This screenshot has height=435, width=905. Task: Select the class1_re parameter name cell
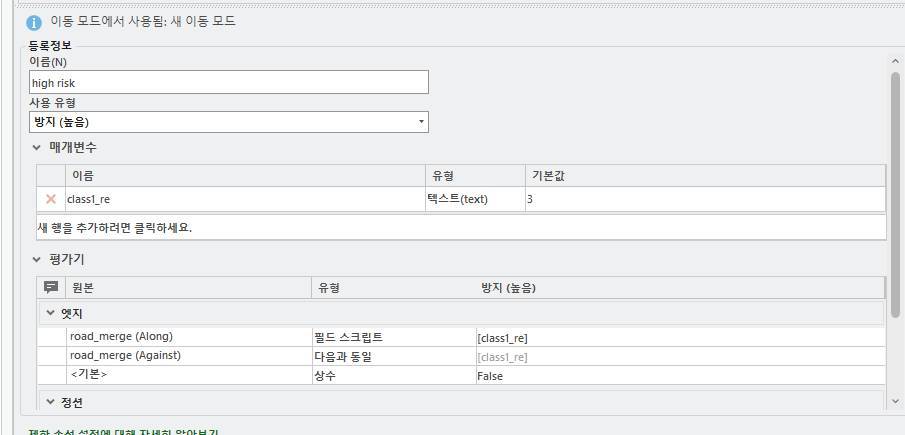[x=244, y=199]
